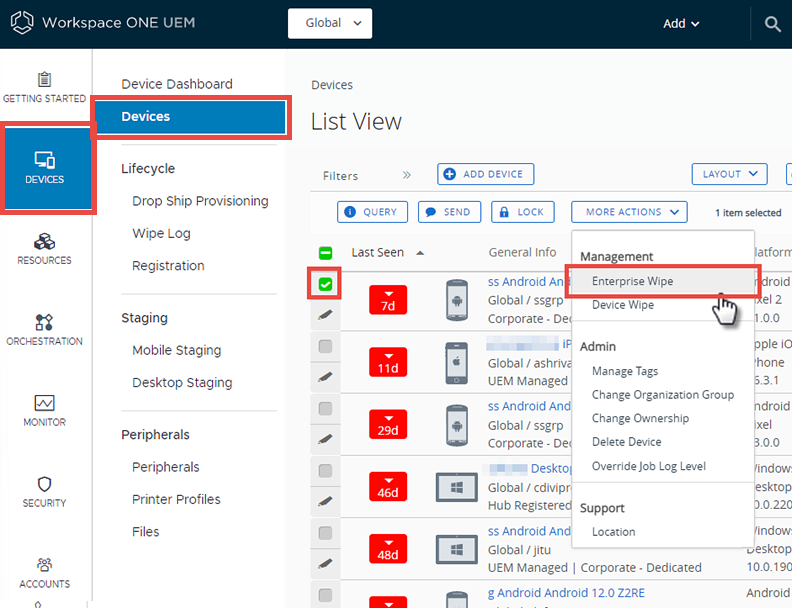Open Mobile Staging page
This screenshot has width=792, height=608.
pos(176,350)
